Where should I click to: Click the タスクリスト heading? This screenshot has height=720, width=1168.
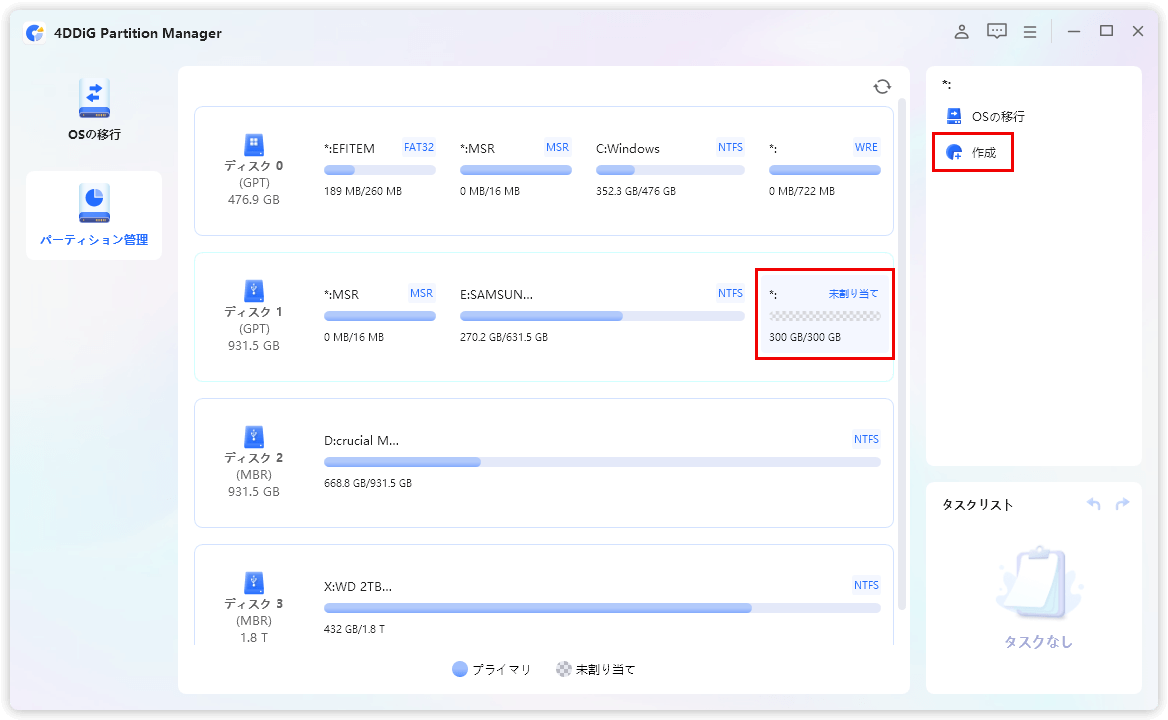977,505
